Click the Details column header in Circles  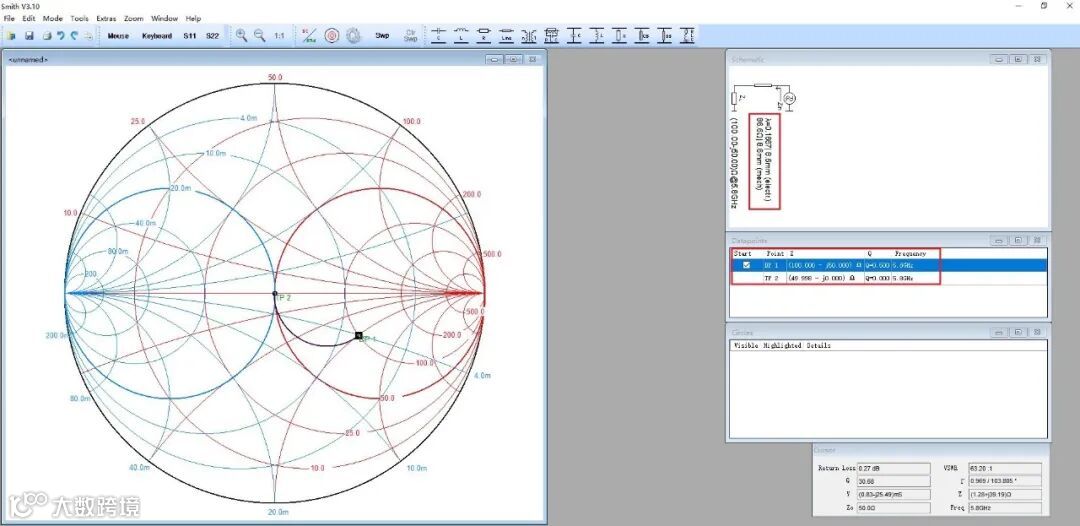pyautogui.click(x=818, y=345)
